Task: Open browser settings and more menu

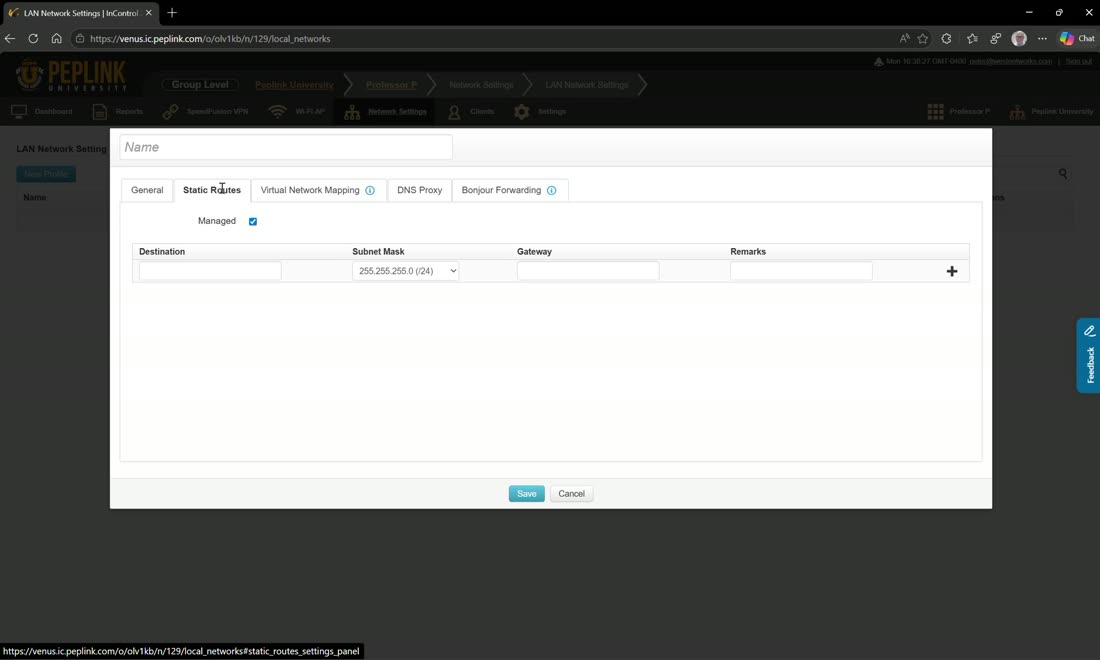Action: (1042, 39)
